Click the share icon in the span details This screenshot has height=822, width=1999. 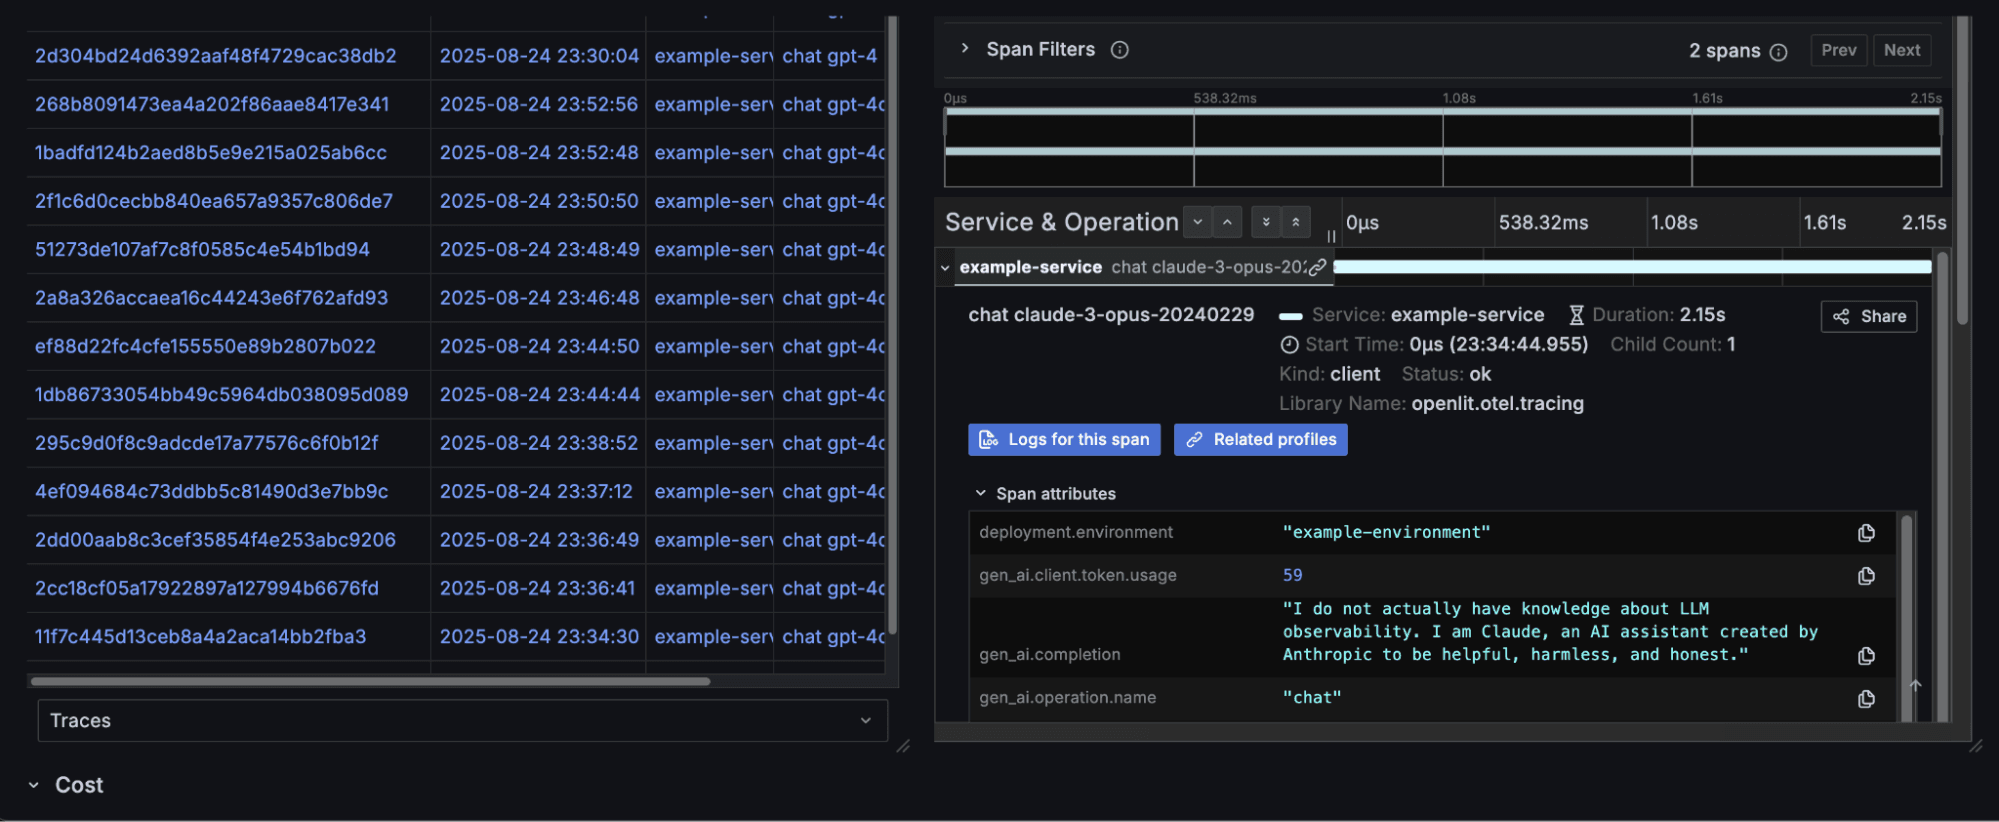[x=1841, y=317]
